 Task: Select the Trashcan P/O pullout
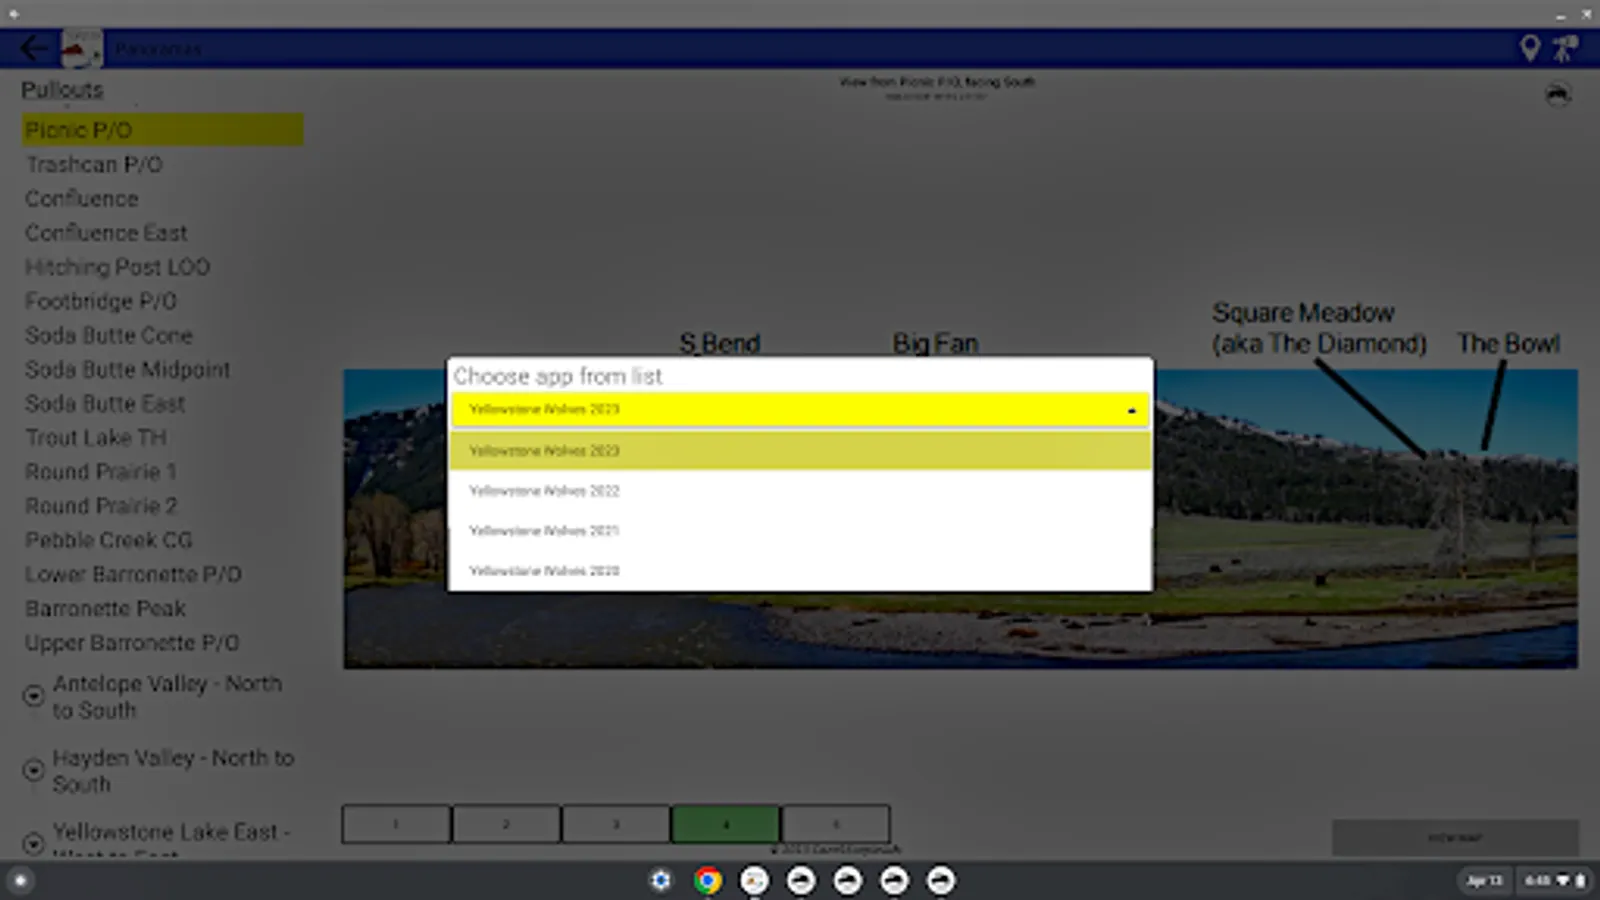94,165
